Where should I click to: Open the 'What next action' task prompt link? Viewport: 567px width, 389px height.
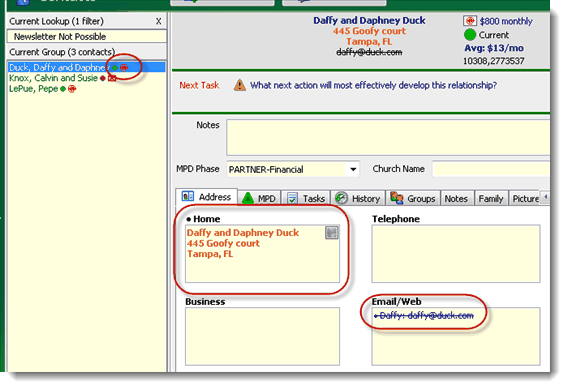coord(374,85)
